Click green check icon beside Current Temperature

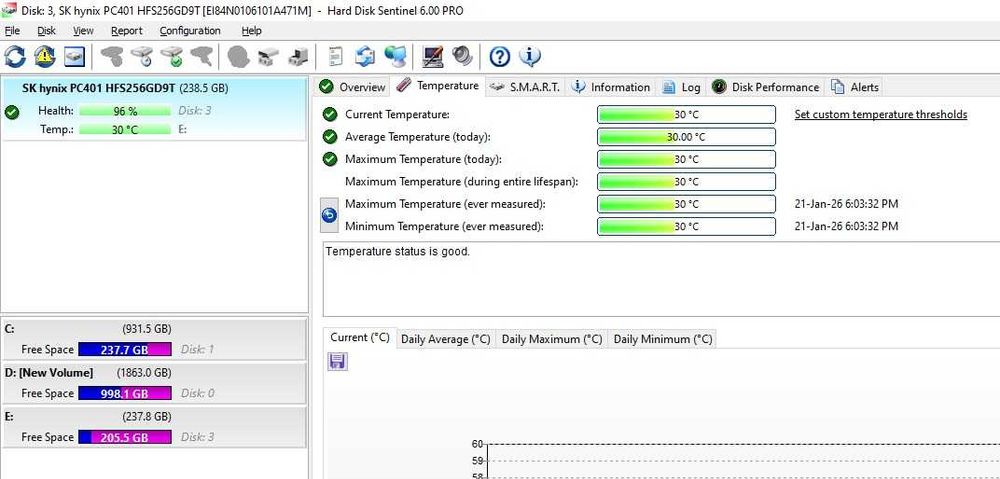(x=330, y=114)
